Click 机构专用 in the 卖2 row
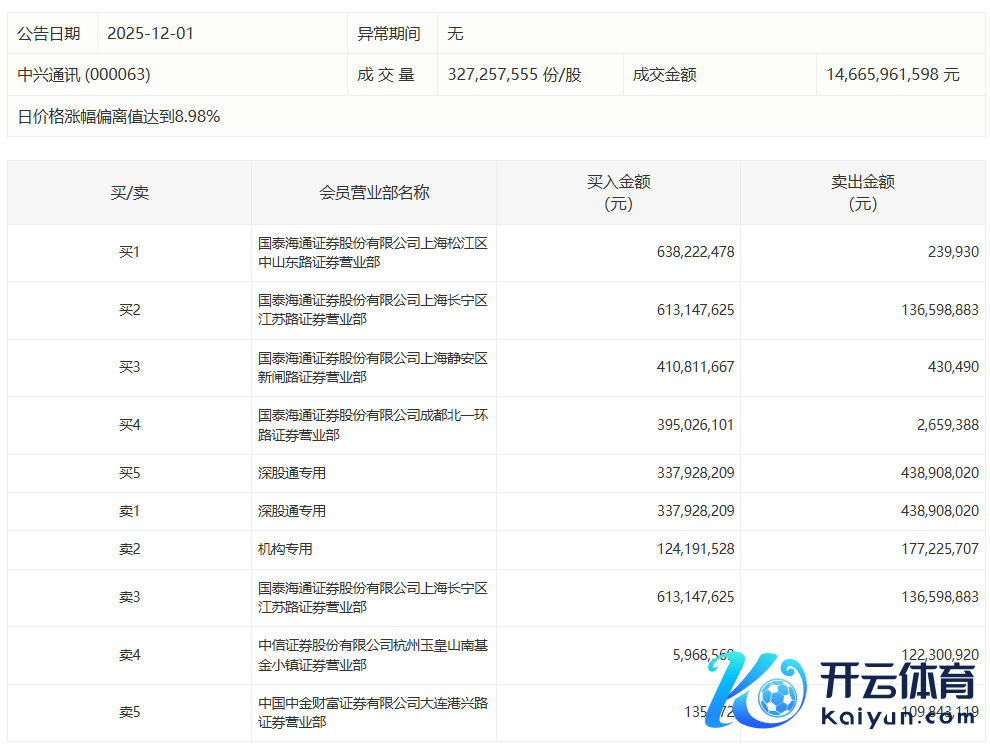 285,549
